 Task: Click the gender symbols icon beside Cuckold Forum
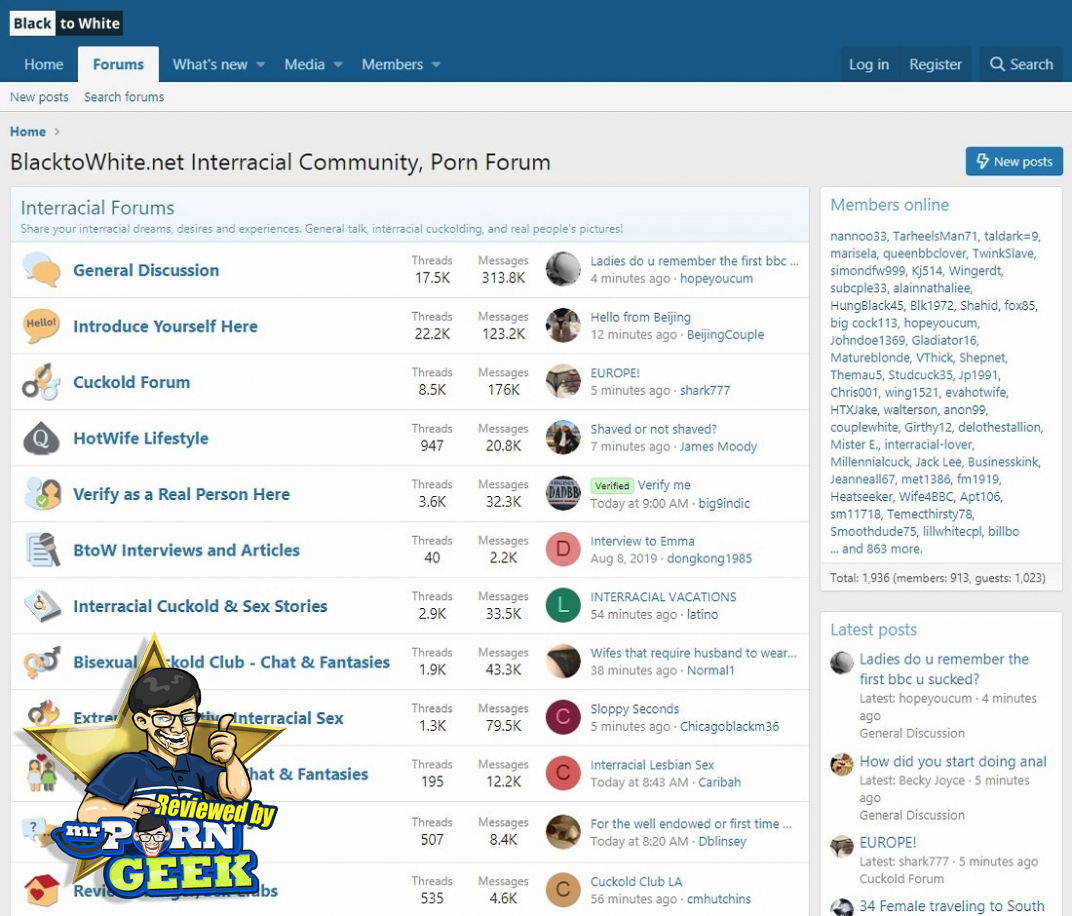click(40, 381)
